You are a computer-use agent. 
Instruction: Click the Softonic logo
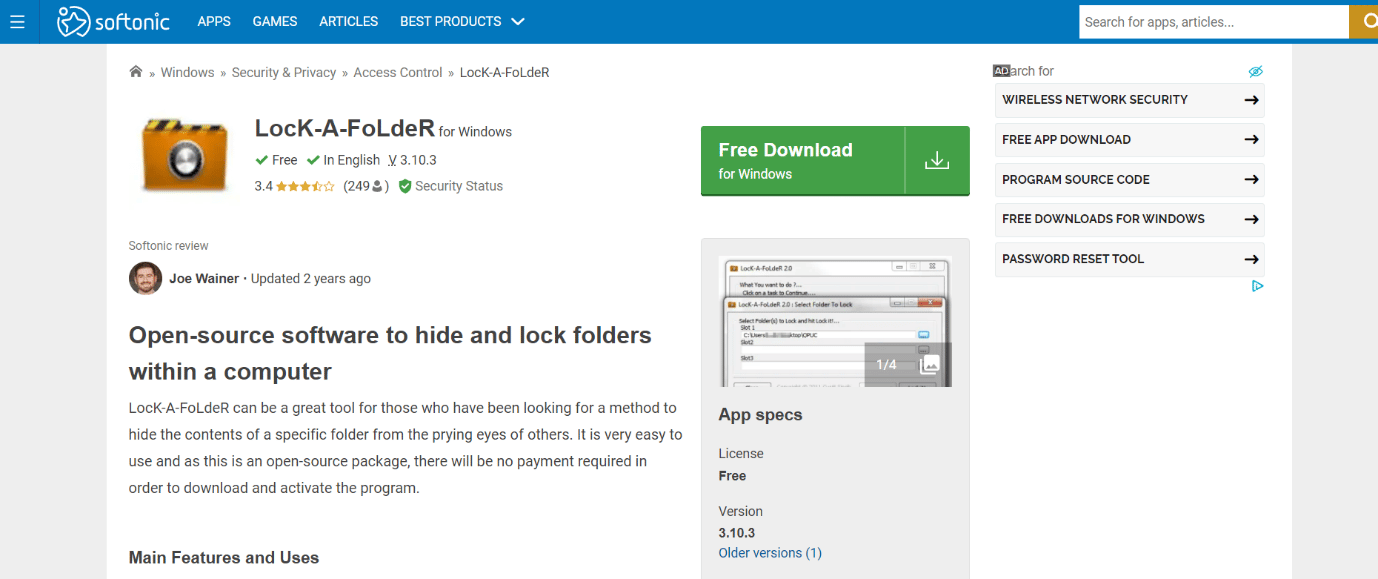pyautogui.click(x=113, y=21)
